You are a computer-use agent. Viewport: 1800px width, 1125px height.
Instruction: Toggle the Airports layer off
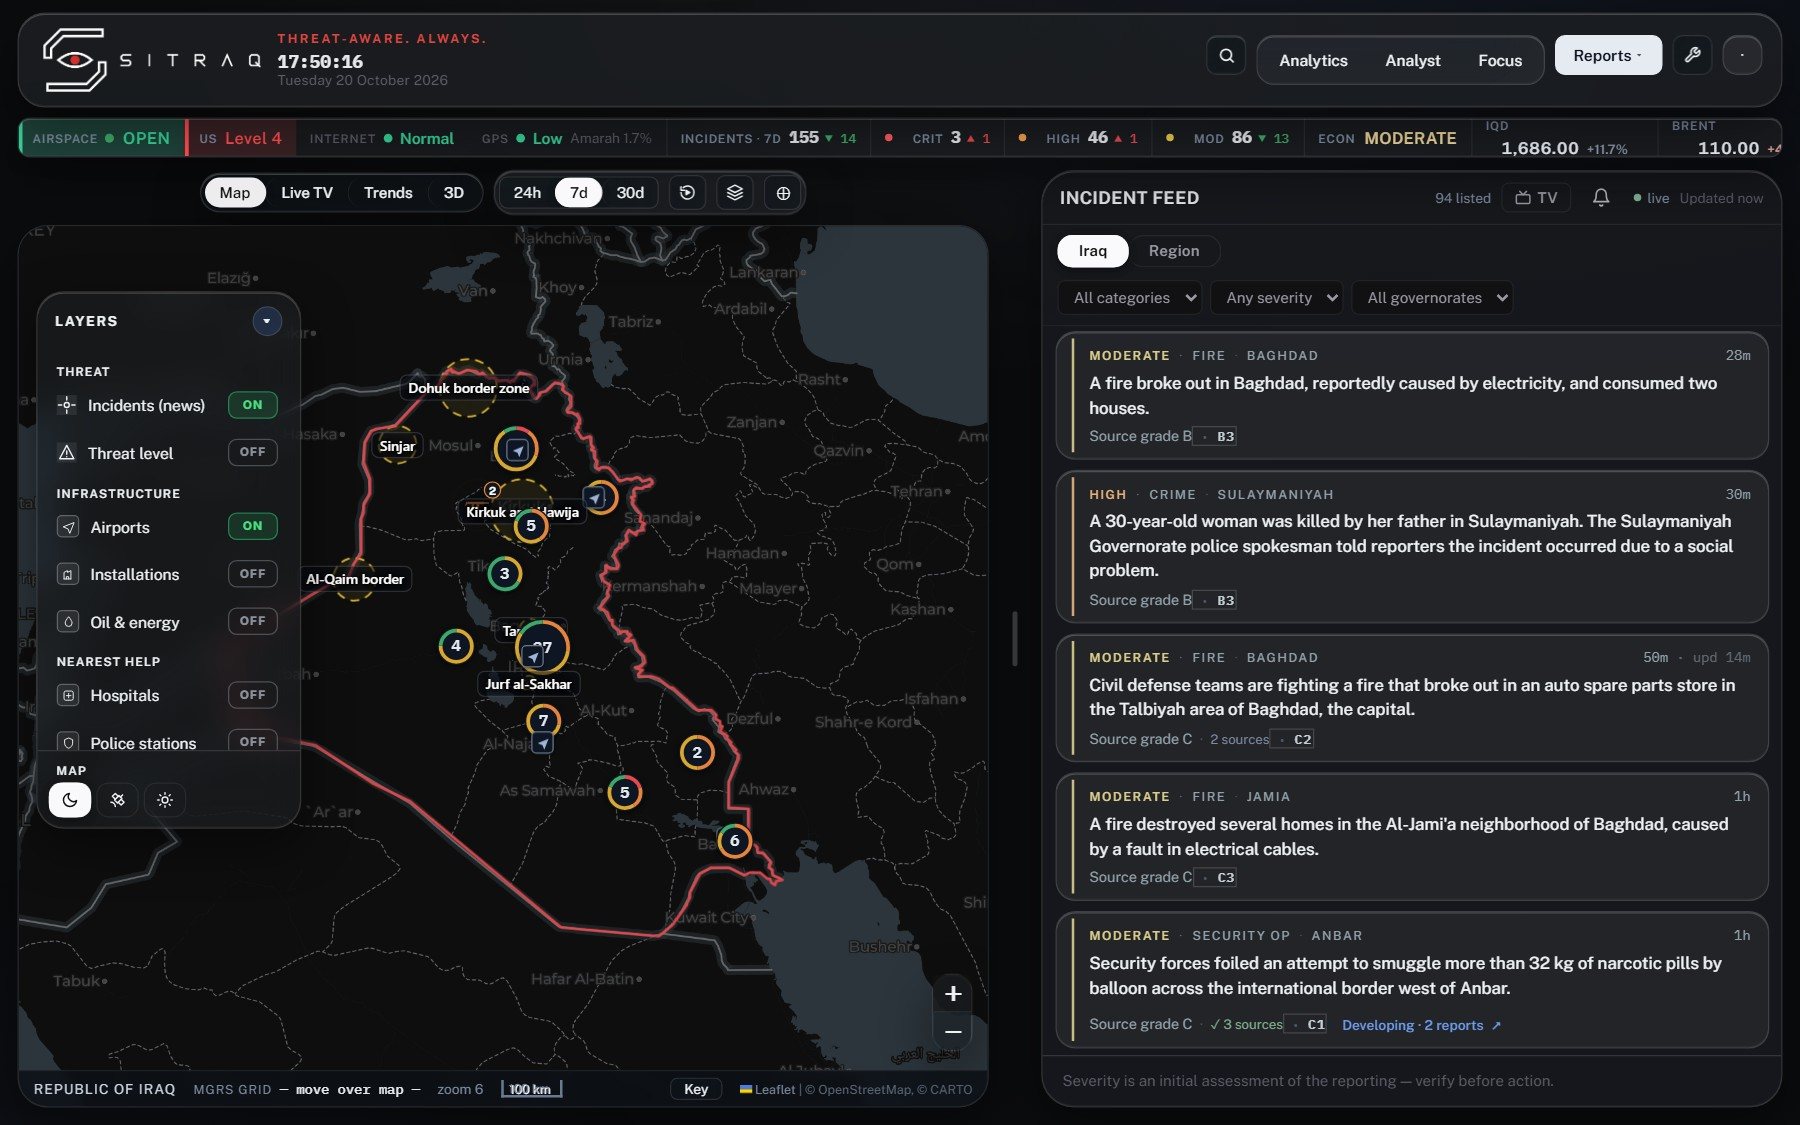click(x=252, y=526)
